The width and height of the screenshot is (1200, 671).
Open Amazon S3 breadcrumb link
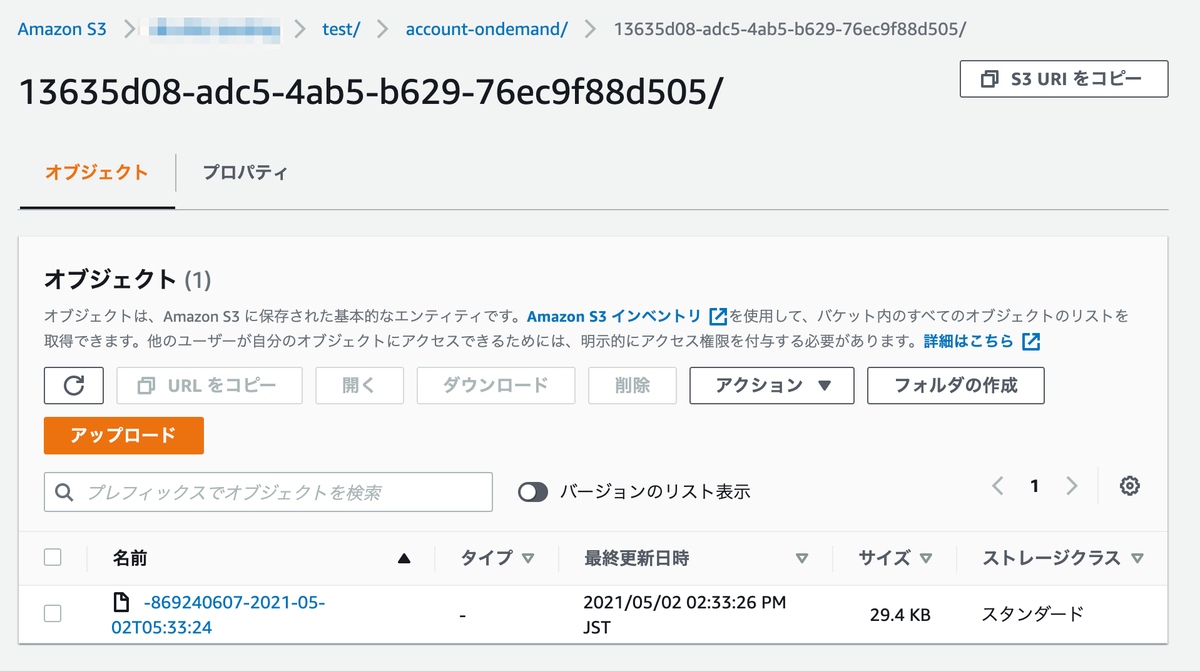(x=62, y=29)
